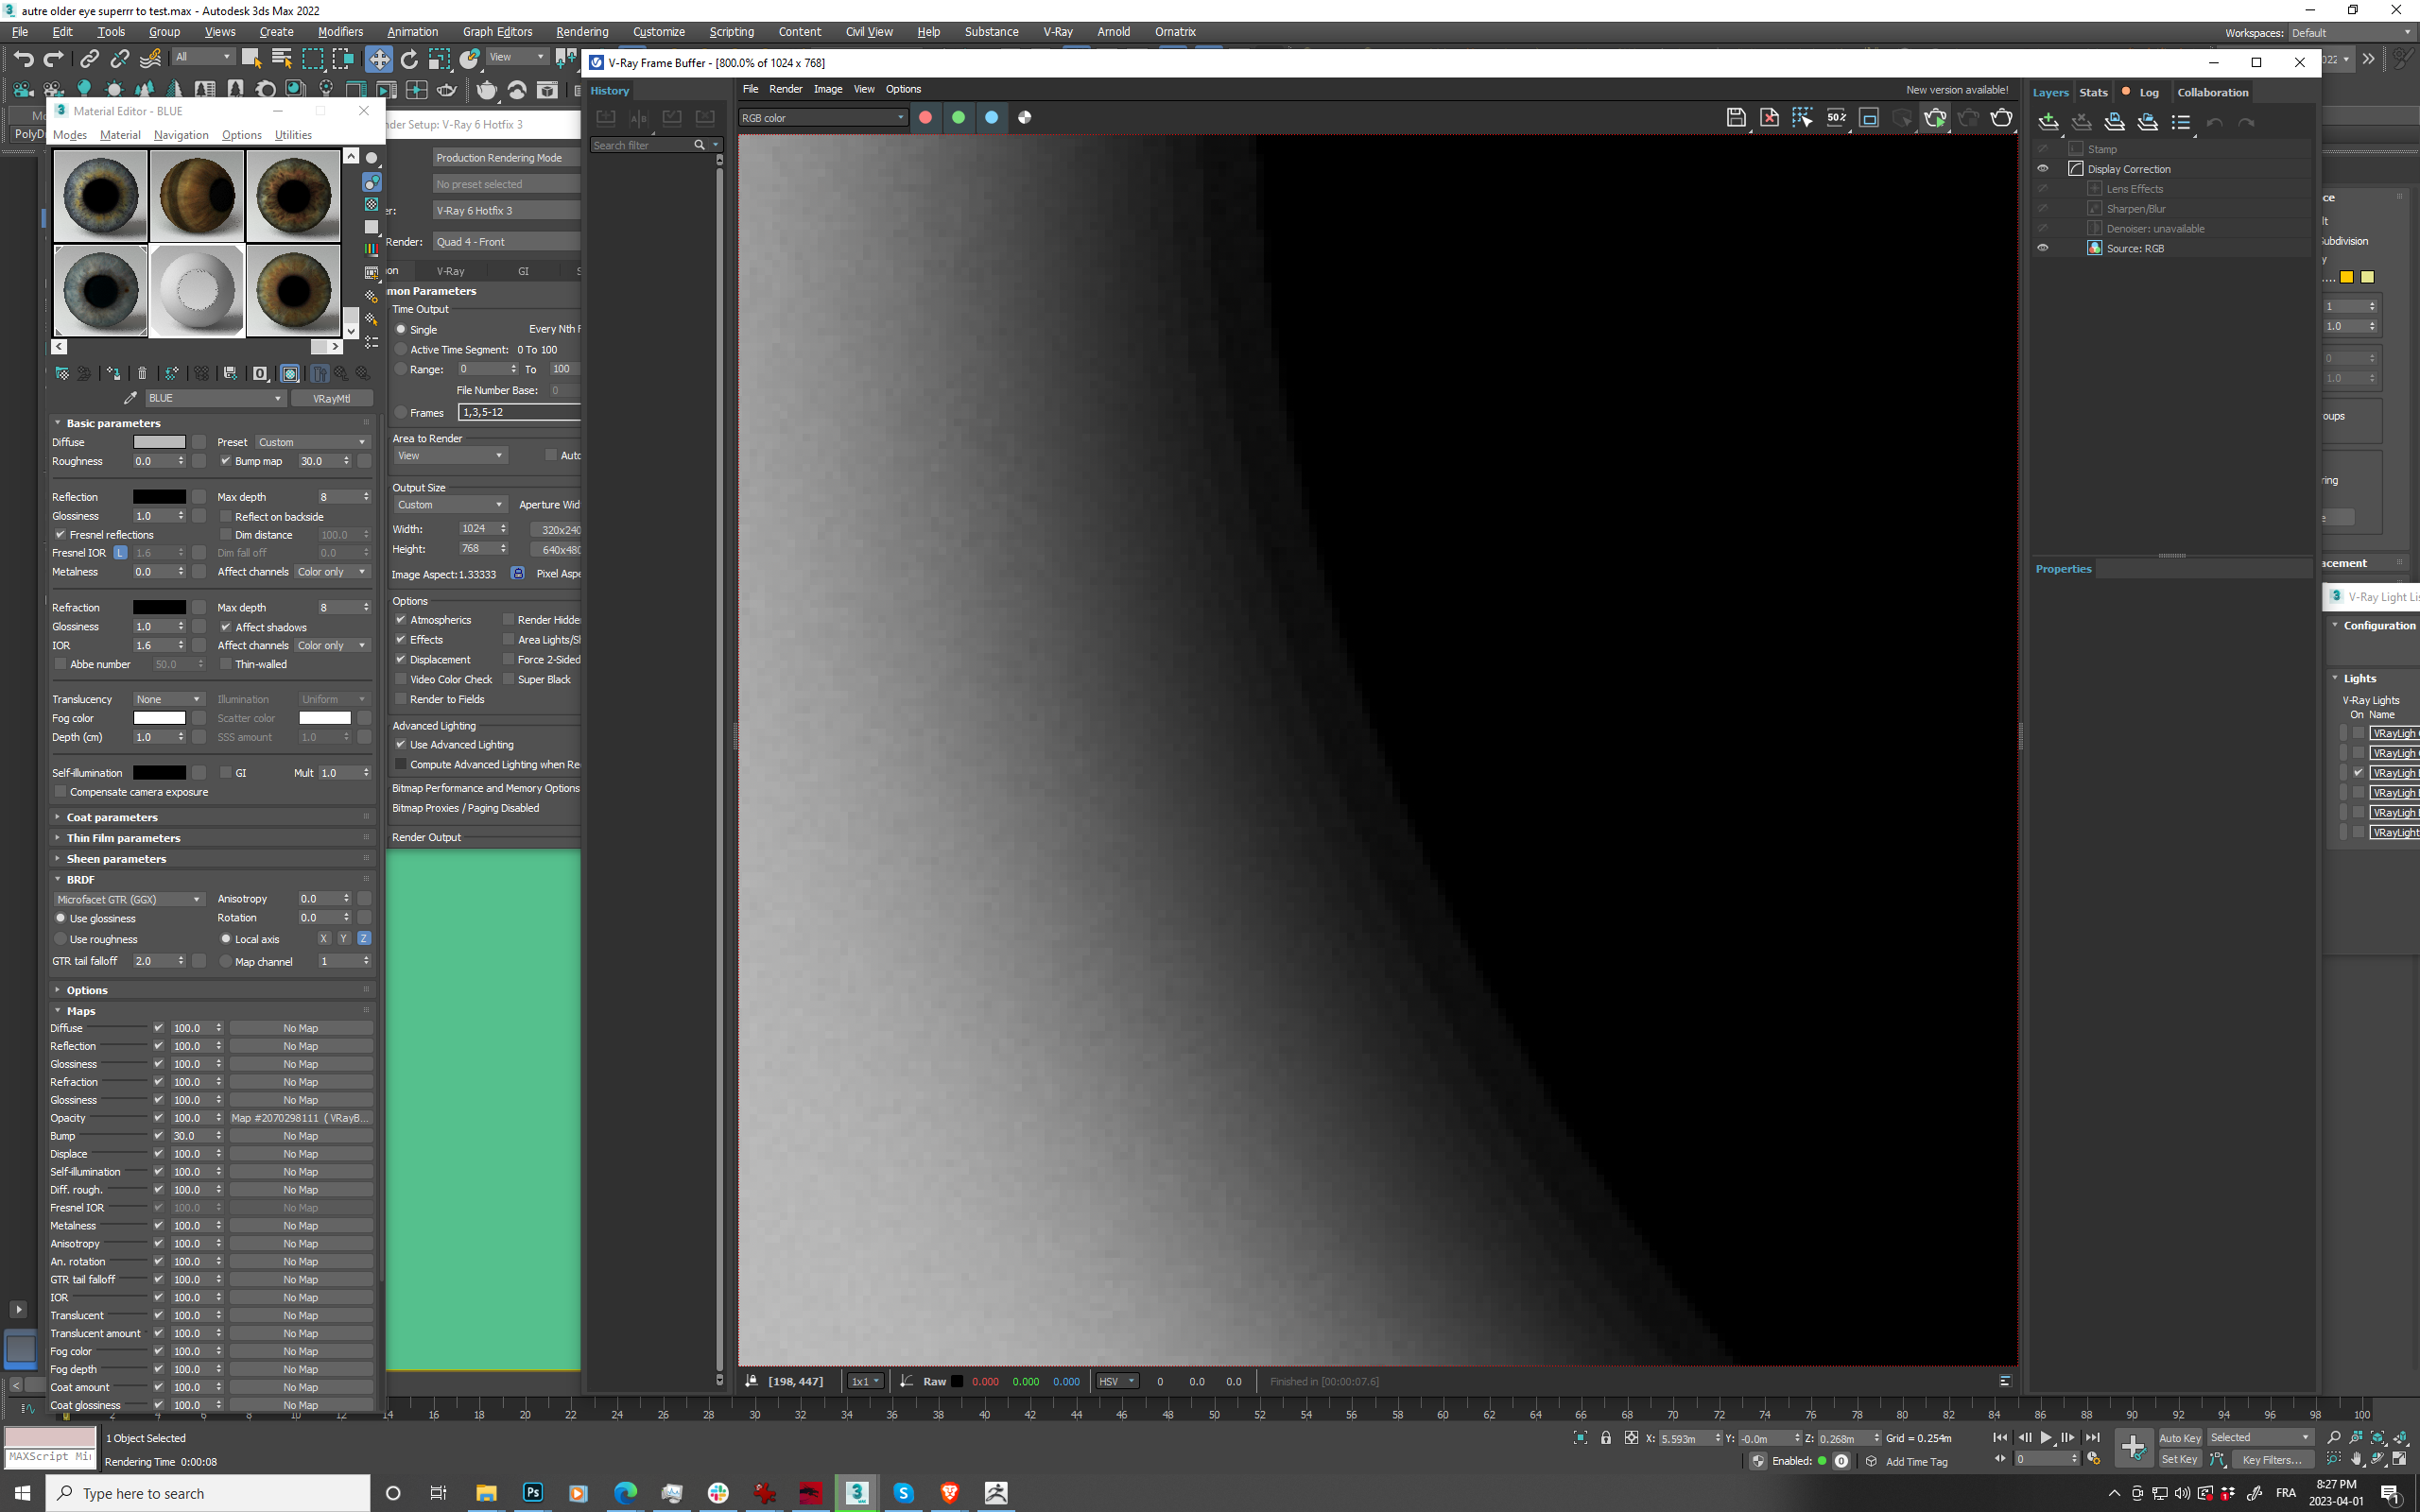Enable Reflect on backside checkbox
The image size is (2420, 1512).
[x=226, y=517]
